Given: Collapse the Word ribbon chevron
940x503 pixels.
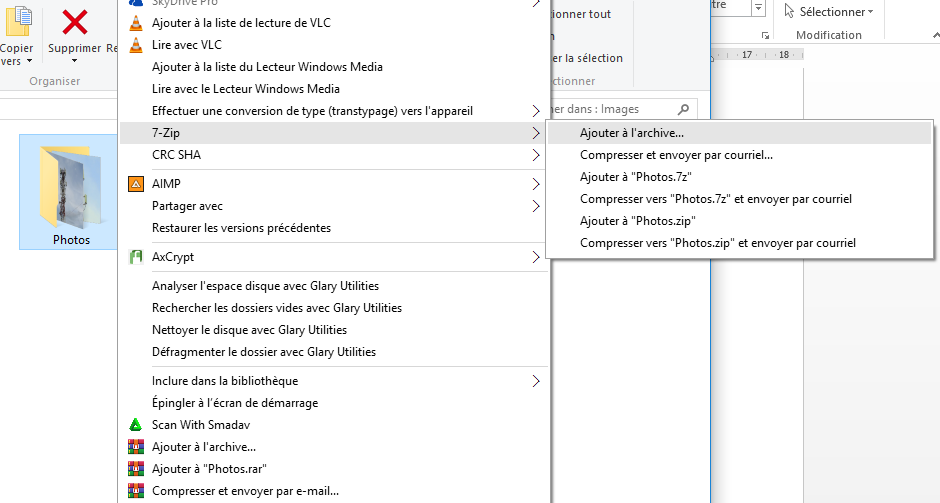Looking at the screenshot, I should 934,37.
